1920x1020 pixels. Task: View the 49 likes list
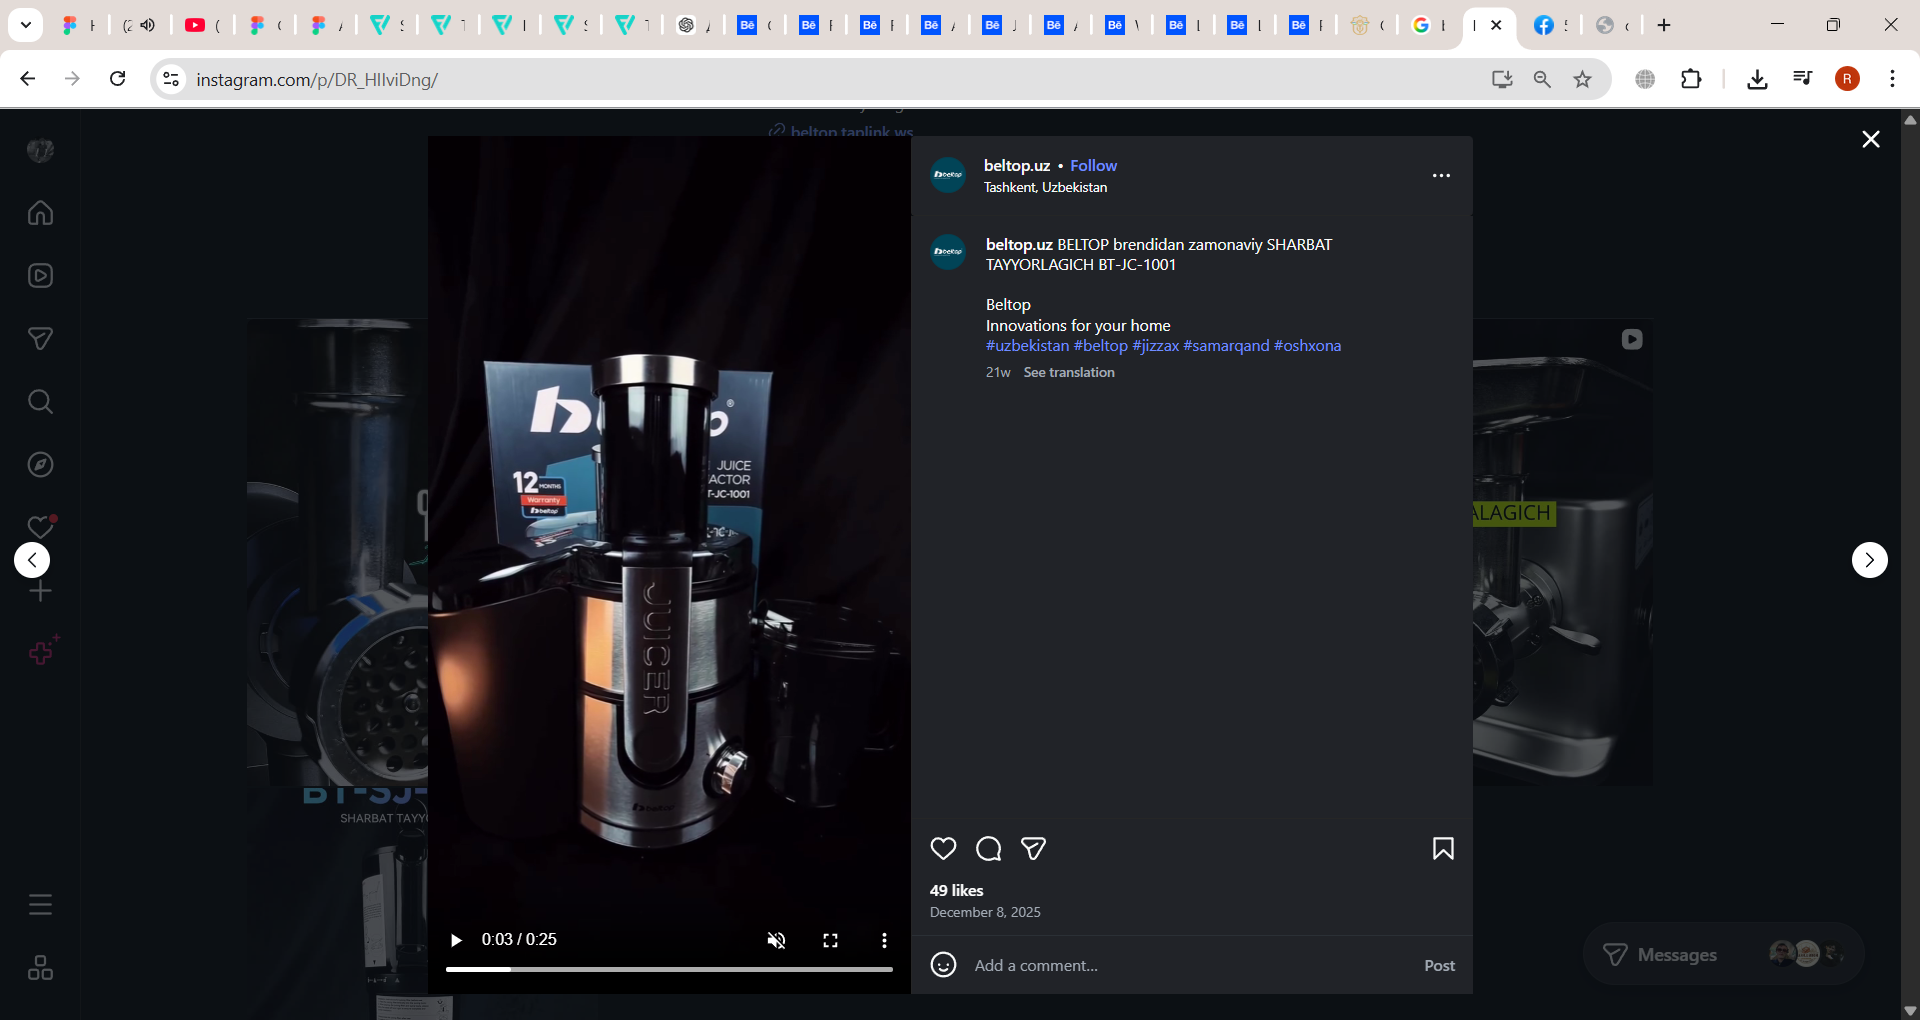pos(957,890)
